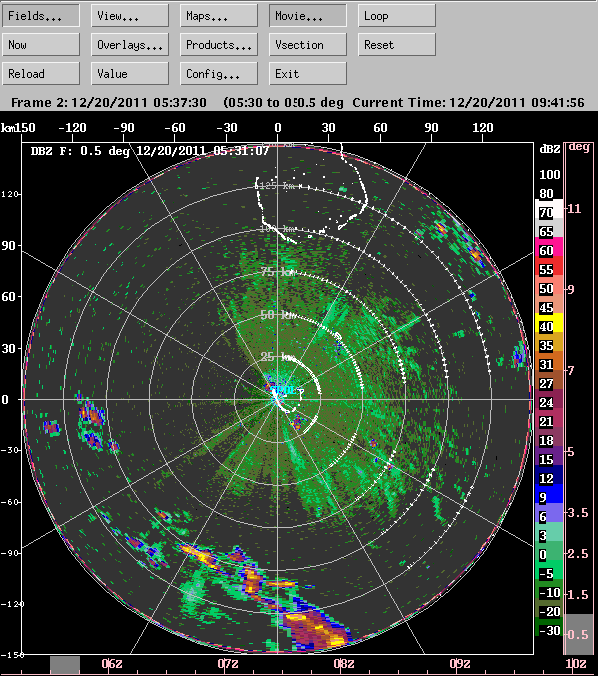Select the 2.5 deg elevation tilt

pos(578,554)
